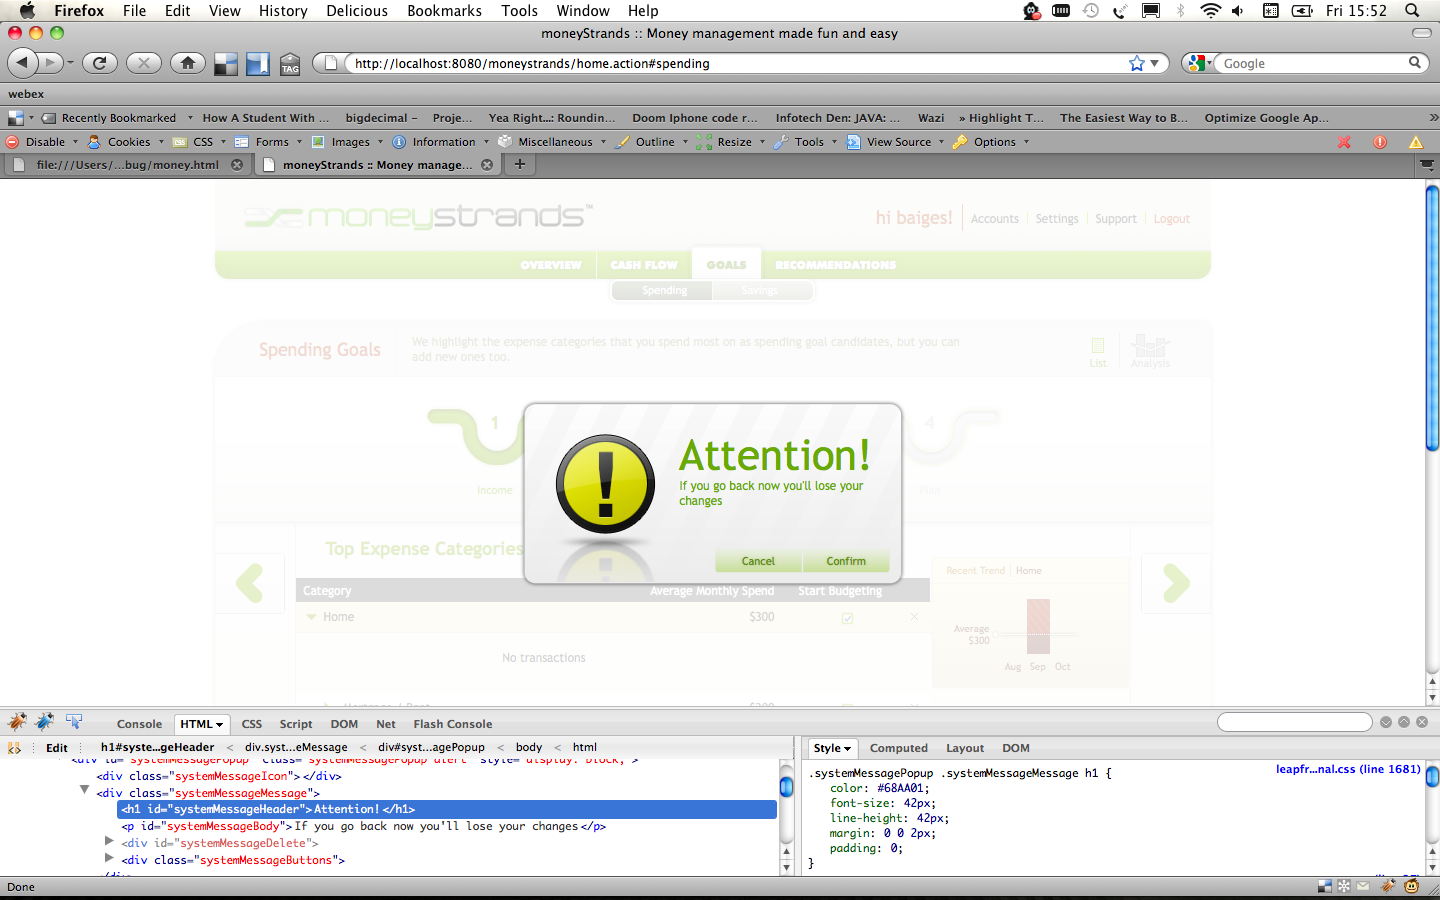Screen dimensions: 1440x900
Task: Click the red error indicator in Web Developer toolbar
Action: [x=1380, y=142]
